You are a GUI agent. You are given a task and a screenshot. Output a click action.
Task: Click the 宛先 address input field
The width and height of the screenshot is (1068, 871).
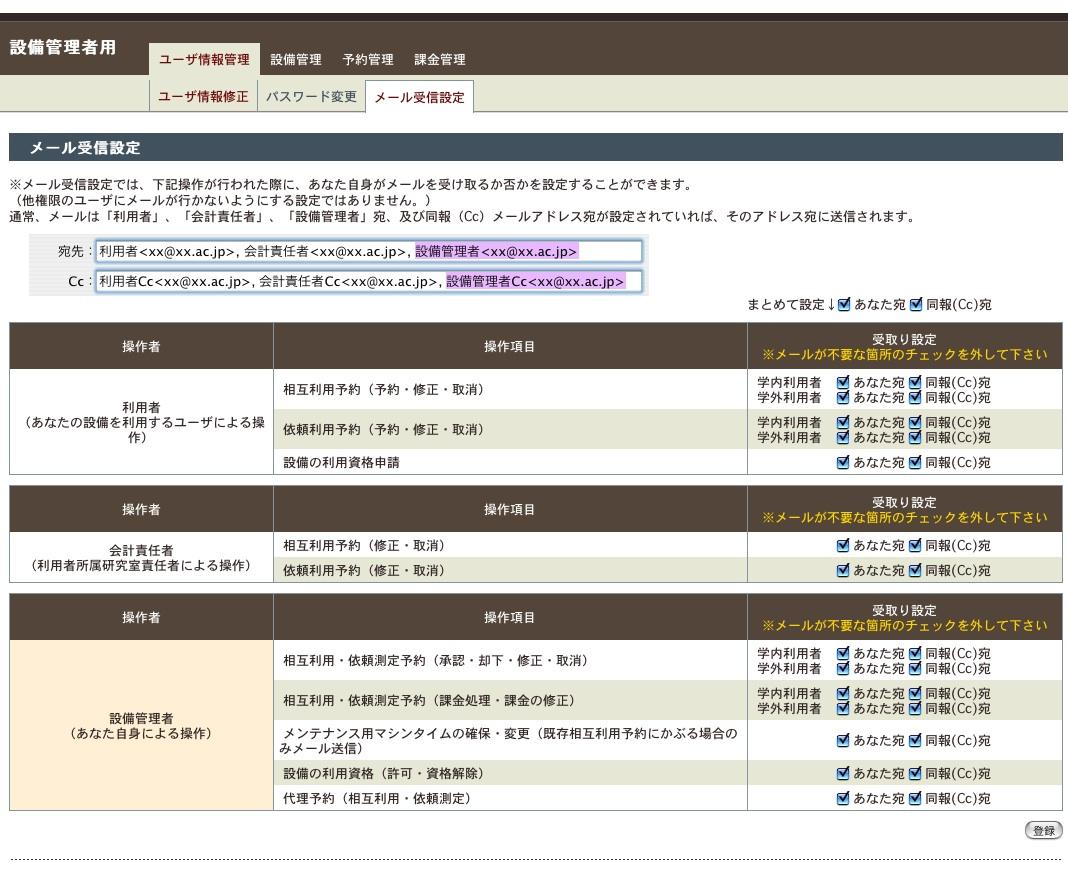368,251
